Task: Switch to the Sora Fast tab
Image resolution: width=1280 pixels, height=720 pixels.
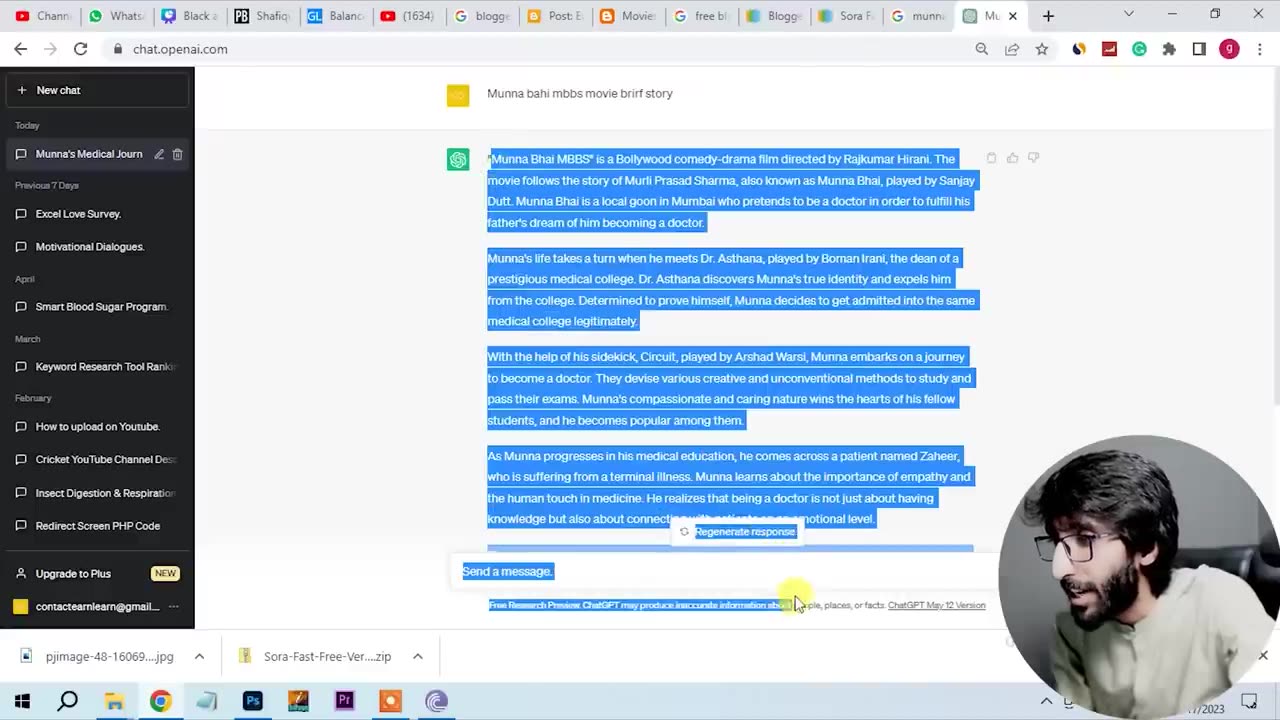Action: (846, 16)
